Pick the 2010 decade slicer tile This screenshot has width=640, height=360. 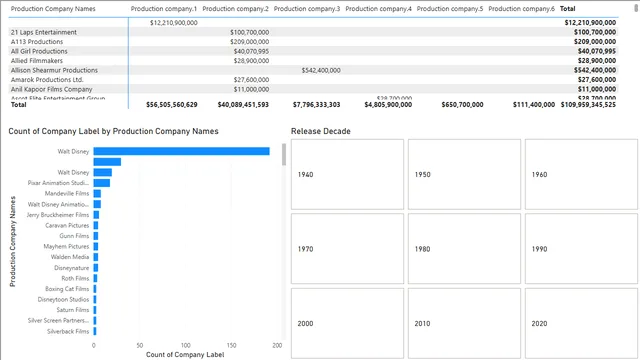tap(464, 323)
